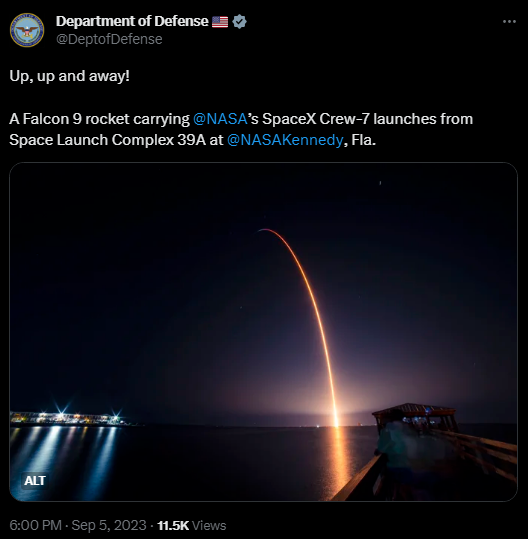Click the US flag emoji beside name
The width and height of the screenshot is (528, 539).
(x=220, y=22)
